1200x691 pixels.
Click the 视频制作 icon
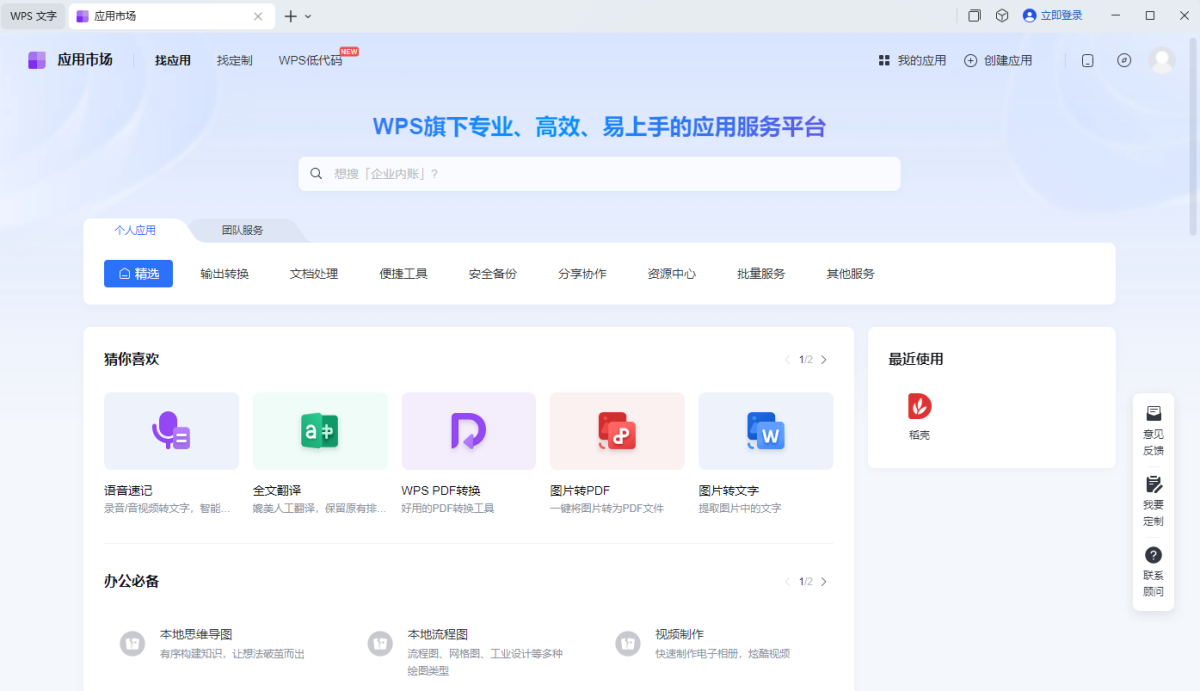click(x=627, y=643)
